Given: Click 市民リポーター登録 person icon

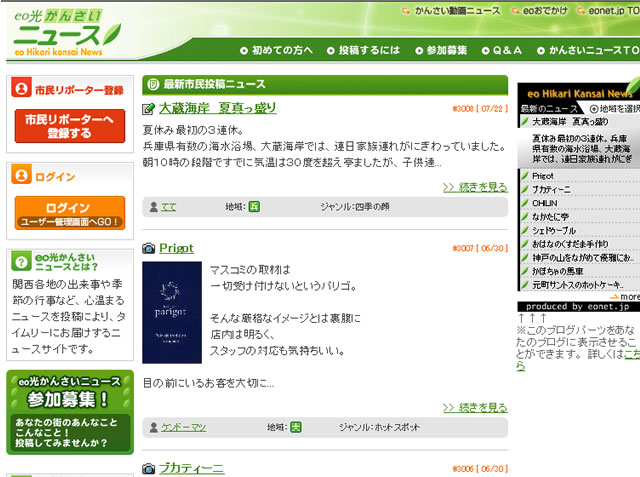Looking at the screenshot, I should (x=21, y=87).
